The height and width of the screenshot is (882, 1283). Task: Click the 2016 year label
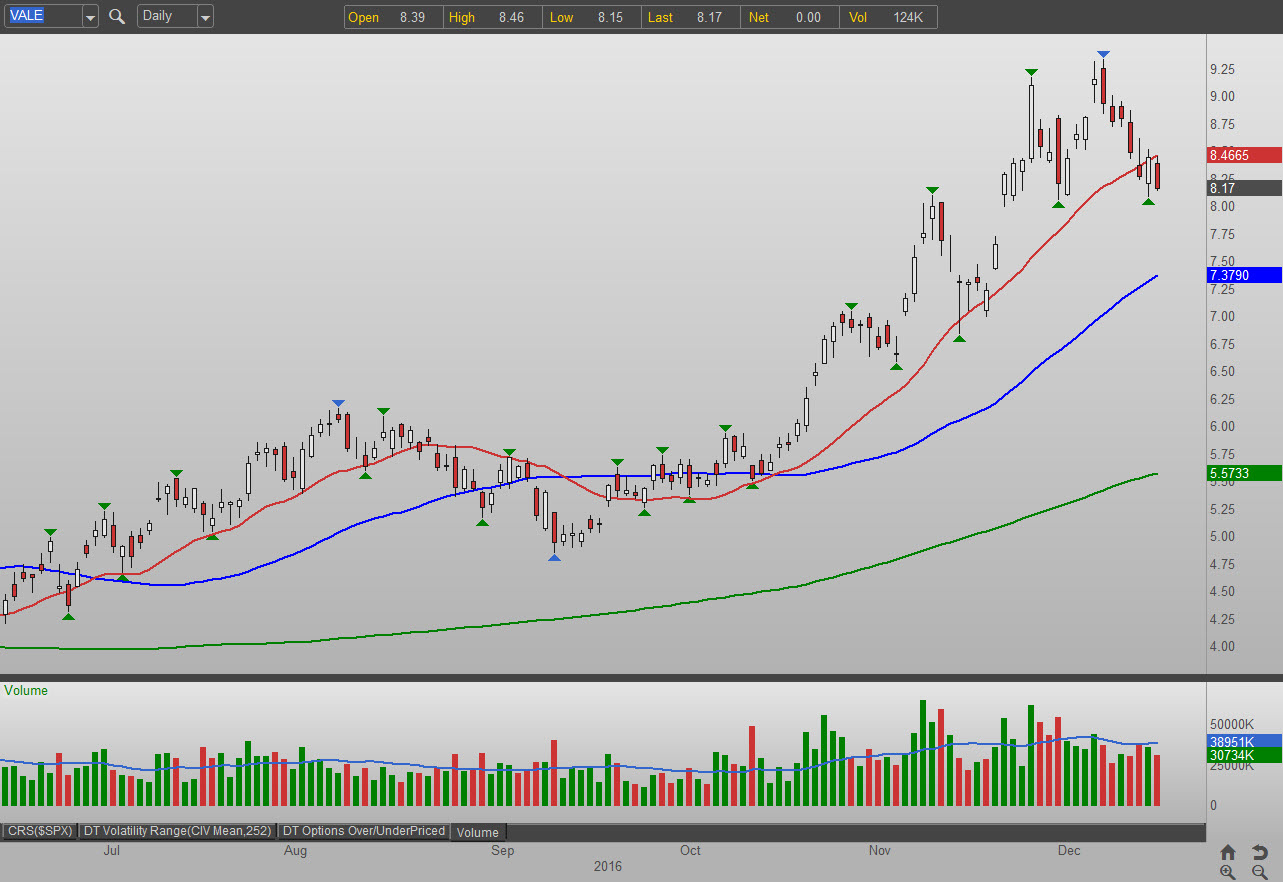coord(607,866)
